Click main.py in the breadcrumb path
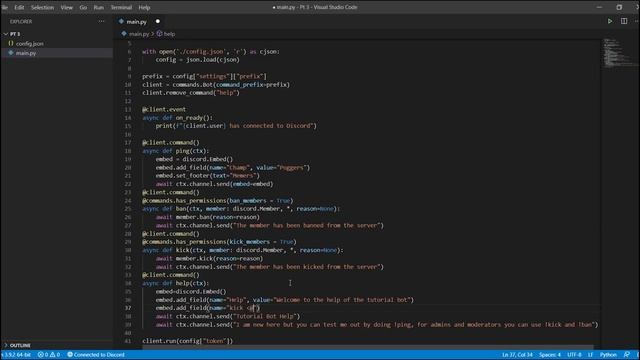Image resolution: width=640 pixels, height=360 pixels. [x=139, y=34]
